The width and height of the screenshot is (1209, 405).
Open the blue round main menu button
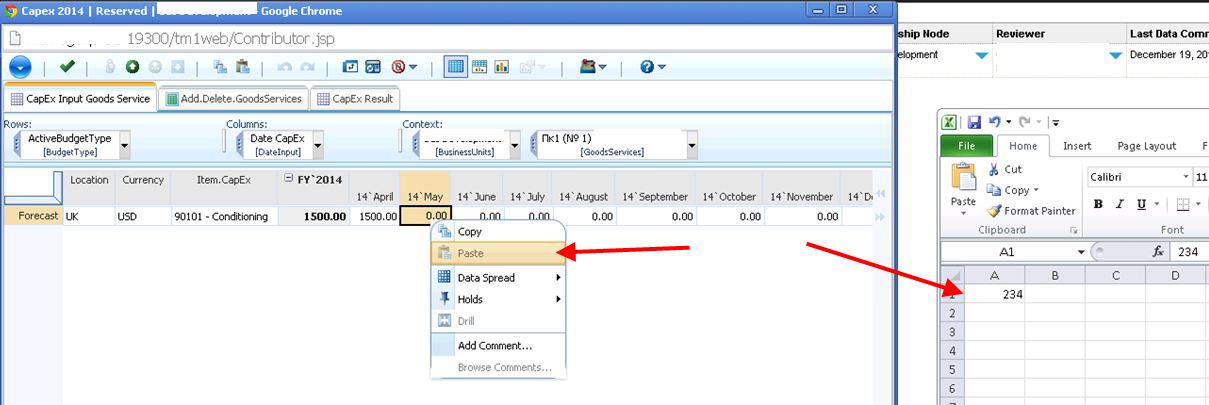19,67
